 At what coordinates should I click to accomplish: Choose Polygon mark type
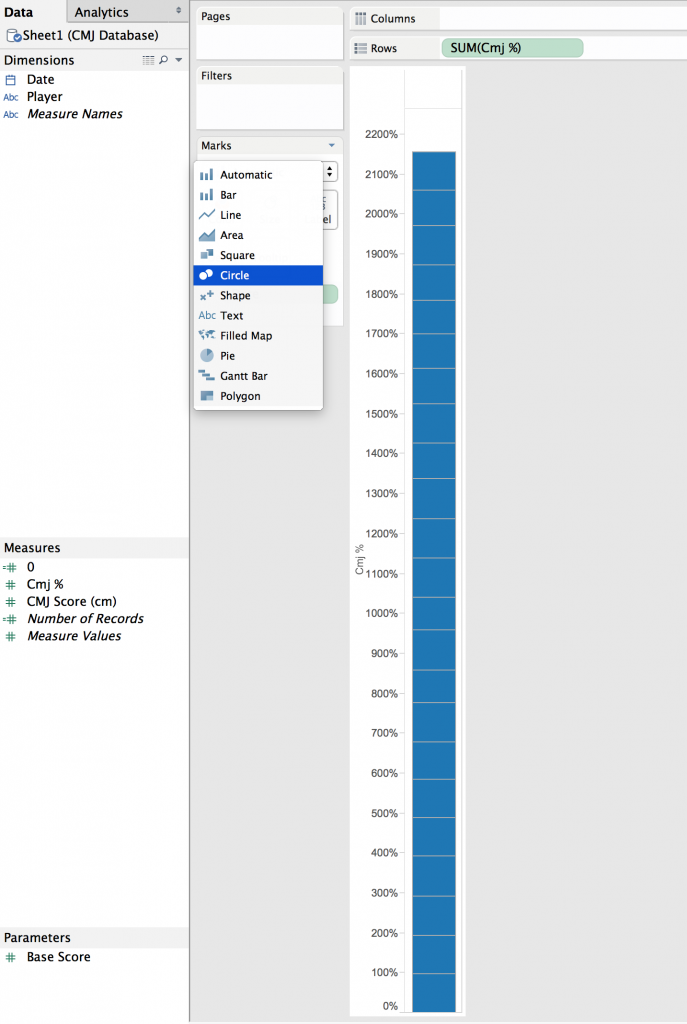[x=258, y=396]
